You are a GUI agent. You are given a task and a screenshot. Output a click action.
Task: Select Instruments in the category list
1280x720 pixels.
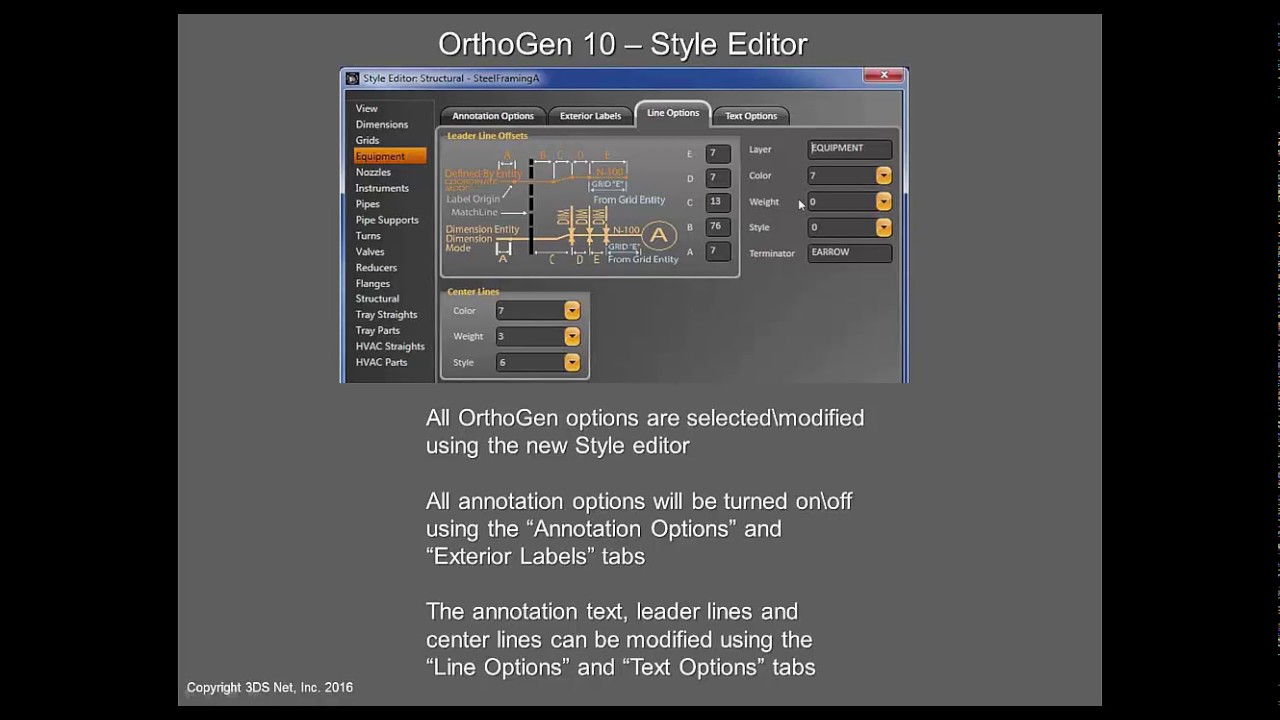(x=382, y=188)
